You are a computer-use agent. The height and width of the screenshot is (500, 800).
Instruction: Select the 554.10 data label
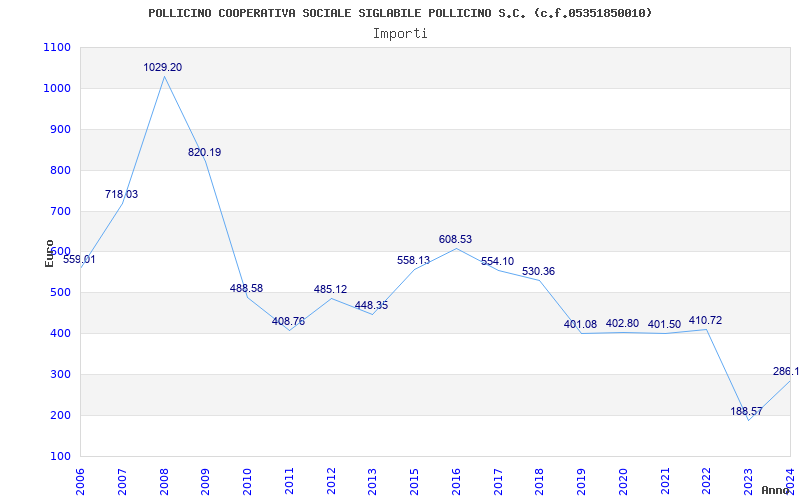tap(497, 261)
